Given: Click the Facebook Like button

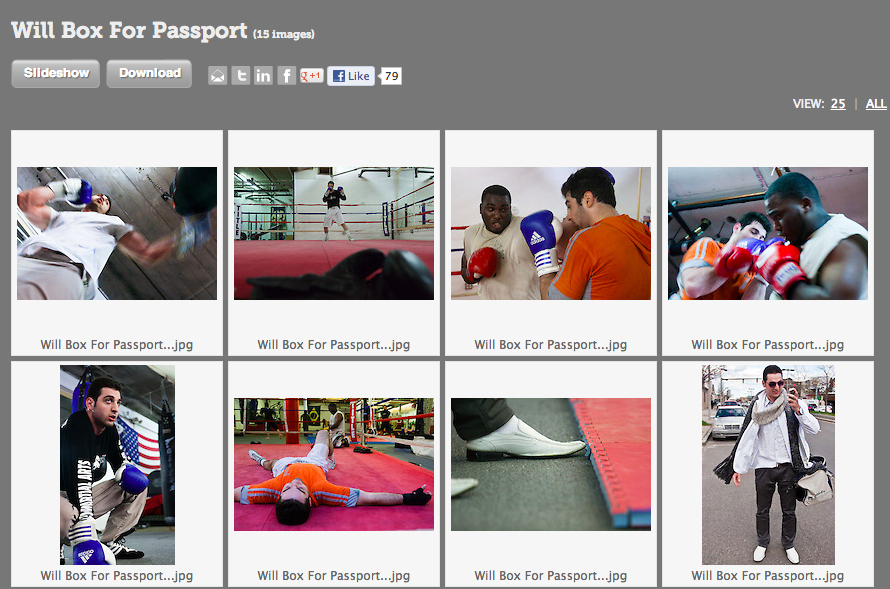Looking at the screenshot, I should (x=351, y=75).
